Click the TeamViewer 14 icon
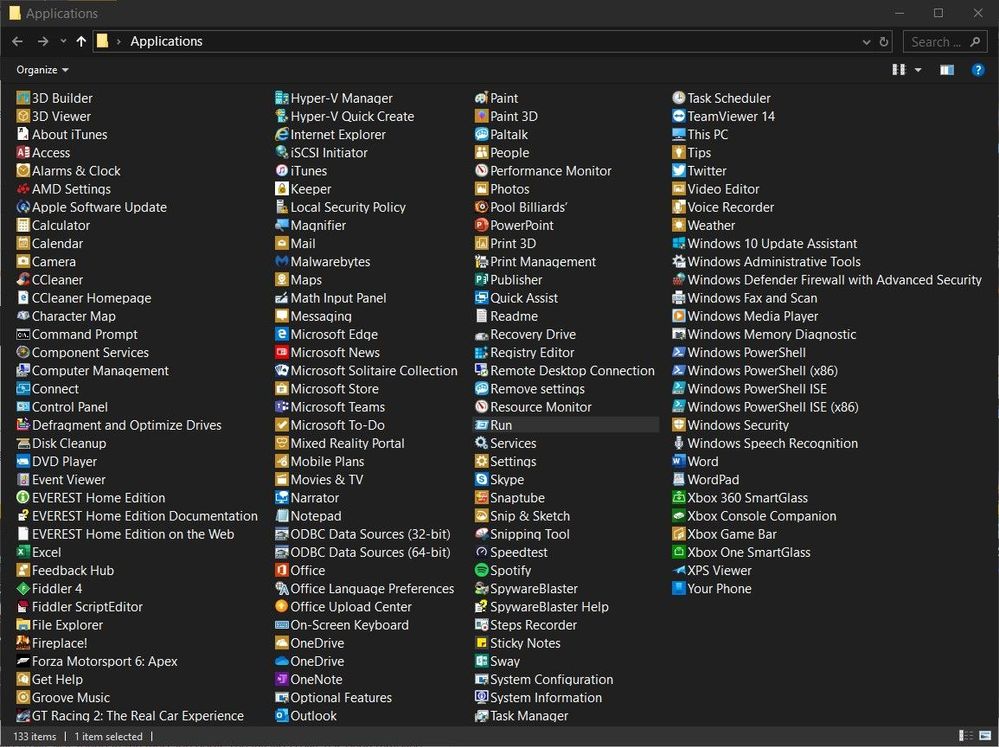This screenshot has width=999, height=747. (x=679, y=117)
